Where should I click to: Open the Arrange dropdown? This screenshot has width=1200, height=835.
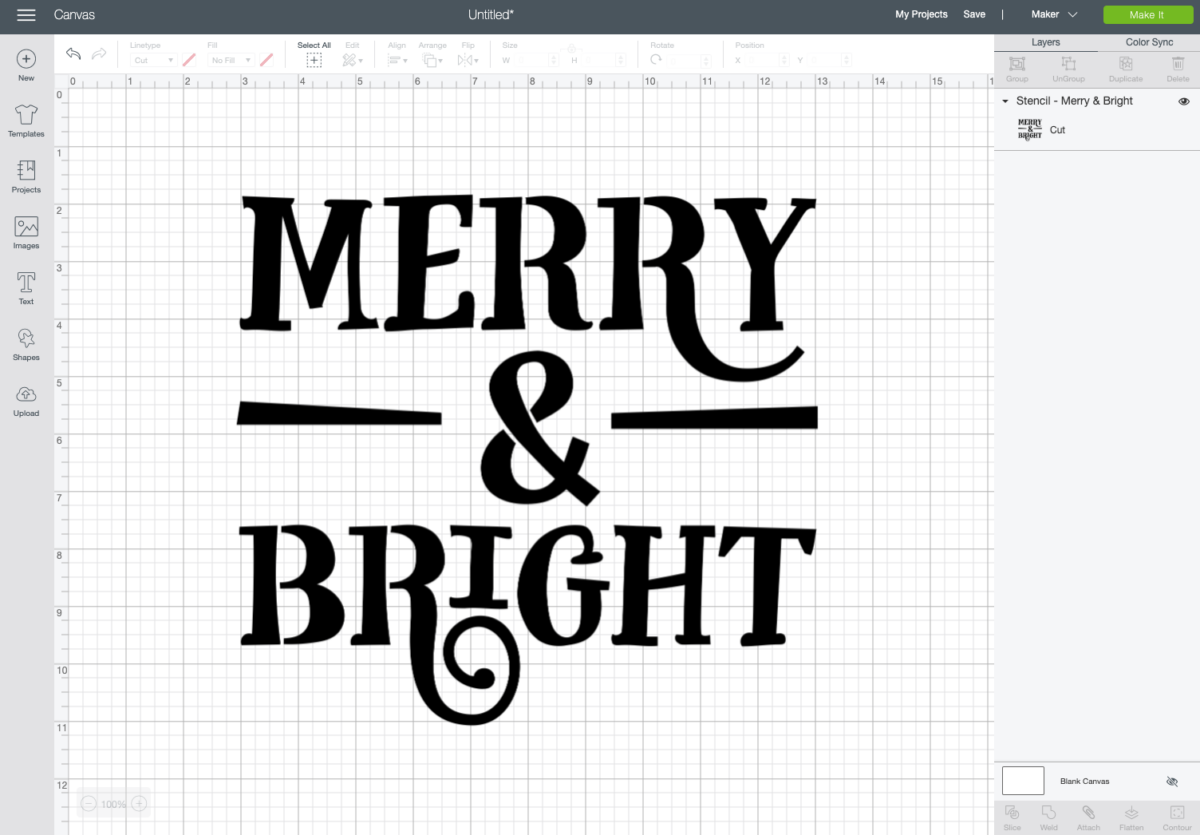click(433, 60)
